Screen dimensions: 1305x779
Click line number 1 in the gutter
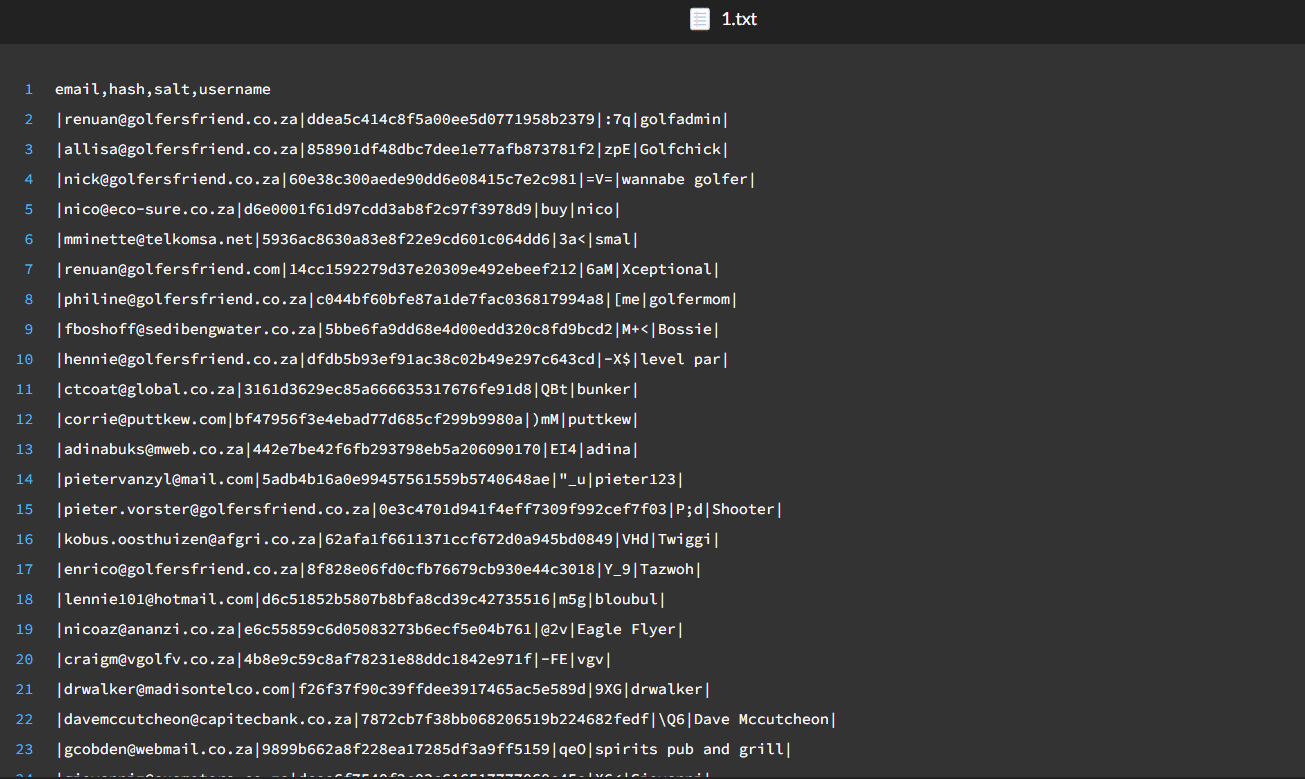[29, 89]
